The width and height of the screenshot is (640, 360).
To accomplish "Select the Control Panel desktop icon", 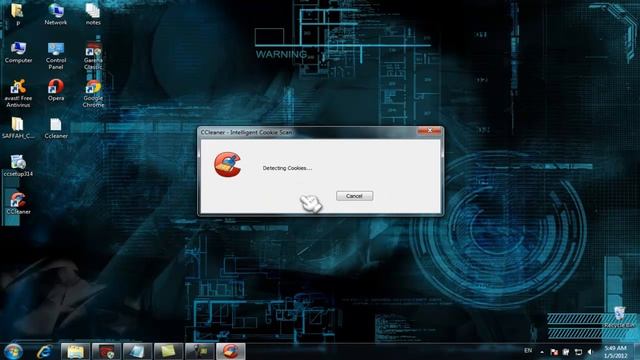I will tap(56, 56).
